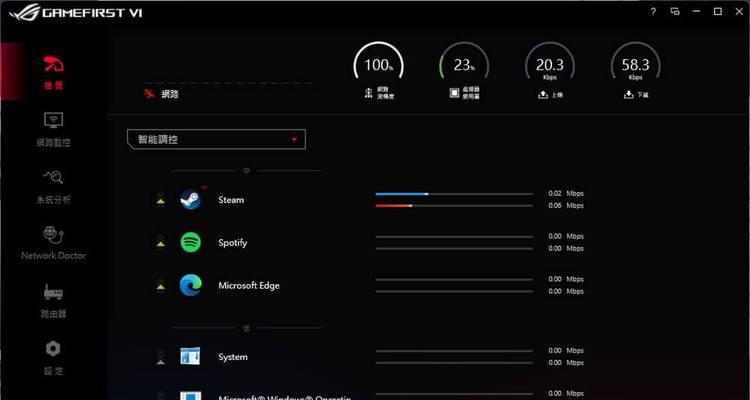Change priority arrow for Spotify

click(x=161, y=243)
